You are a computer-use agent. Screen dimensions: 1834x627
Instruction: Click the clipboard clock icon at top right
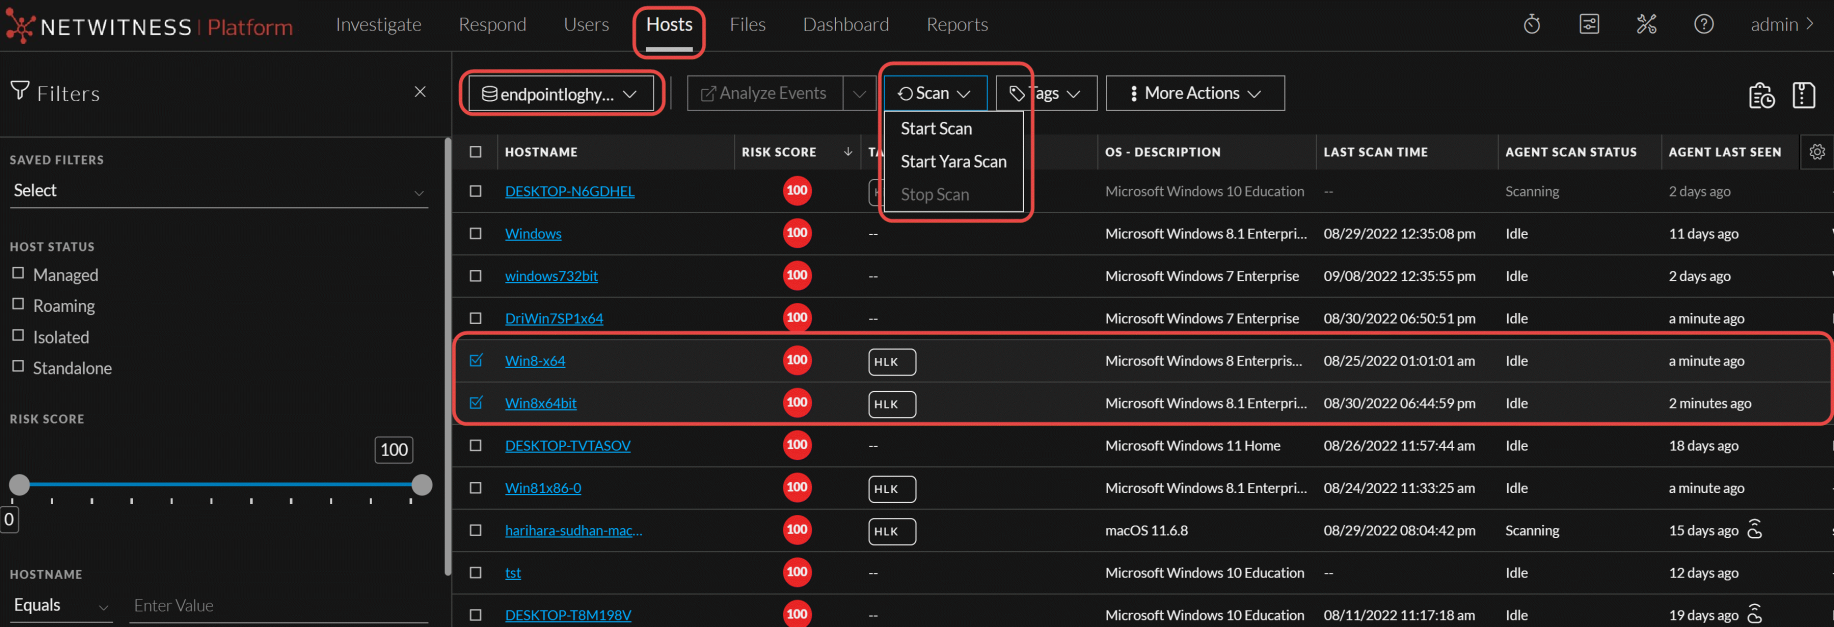pyautogui.click(x=1761, y=95)
